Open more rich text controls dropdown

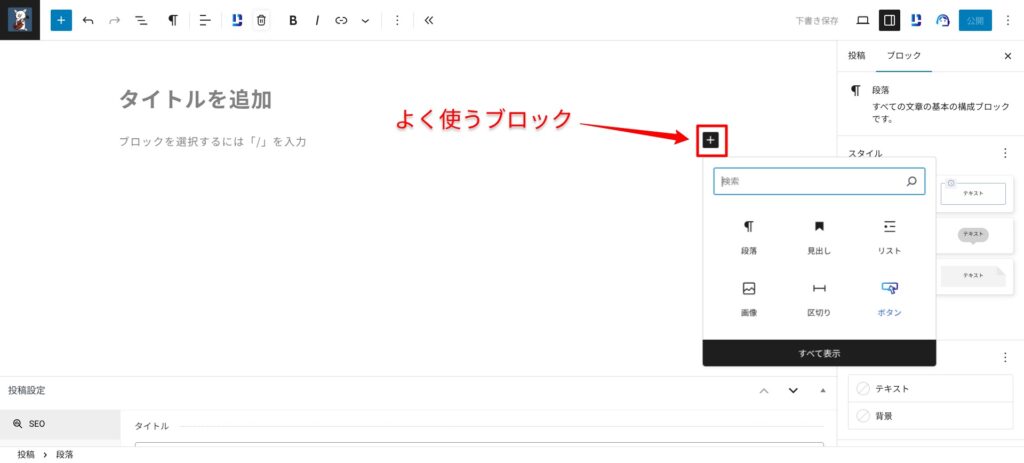[365, 20]
